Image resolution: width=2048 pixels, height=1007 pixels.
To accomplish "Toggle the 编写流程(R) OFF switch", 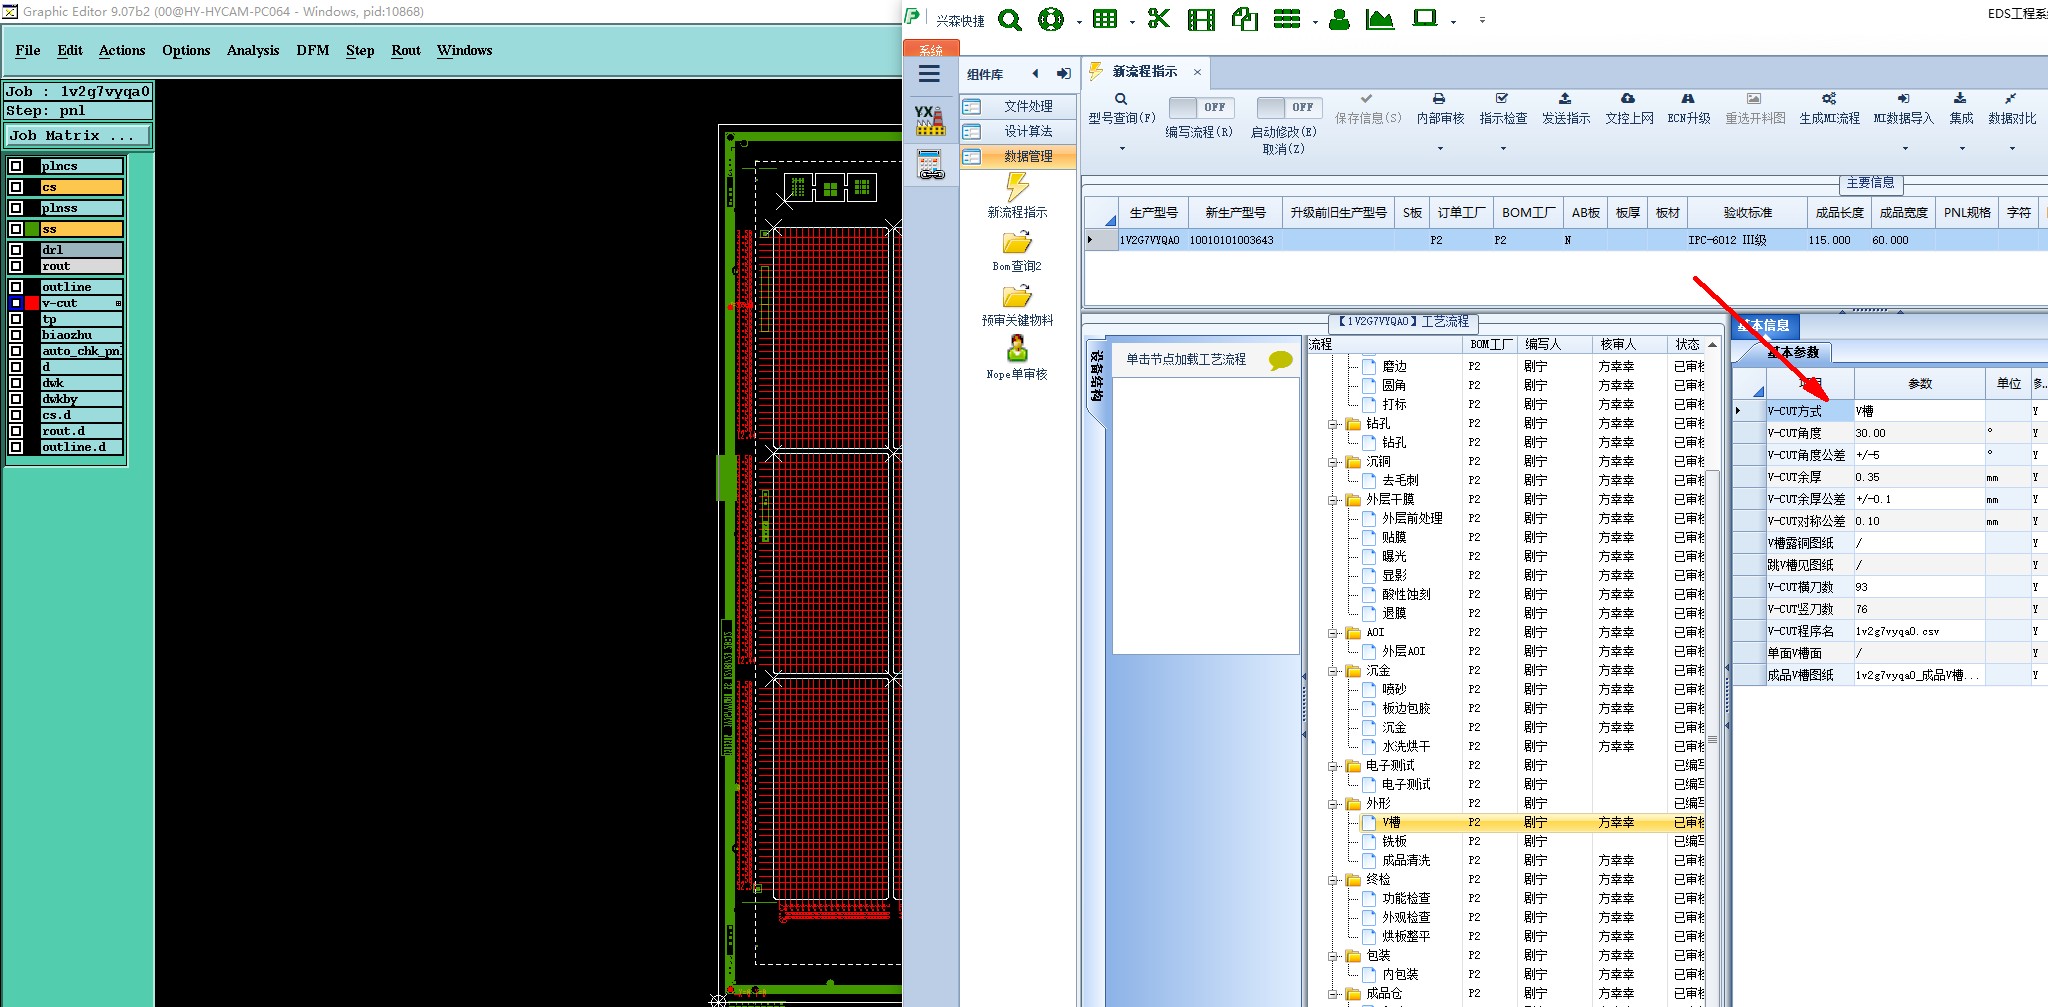I will [1200, 107].
